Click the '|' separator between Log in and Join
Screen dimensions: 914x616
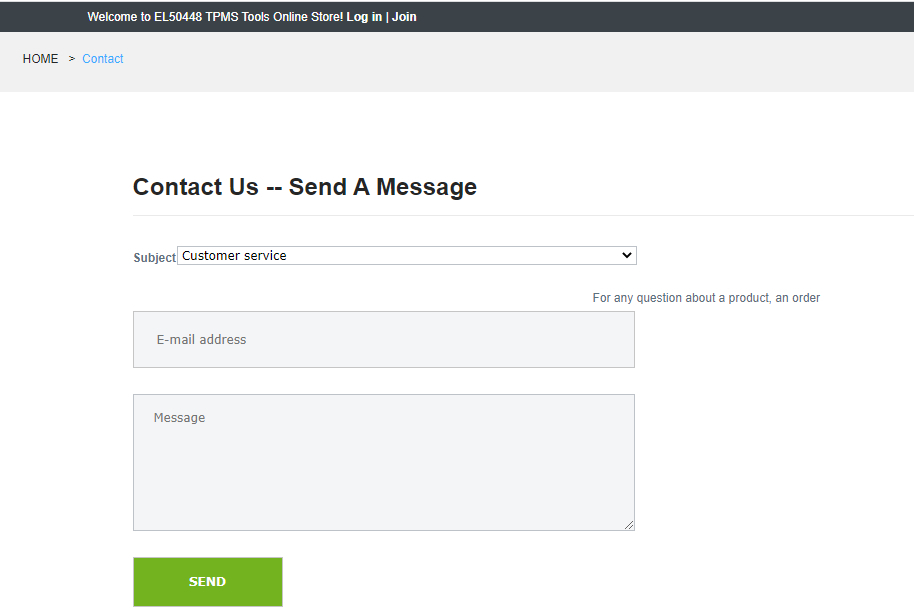pyautogui.click(x=387, y=17)
